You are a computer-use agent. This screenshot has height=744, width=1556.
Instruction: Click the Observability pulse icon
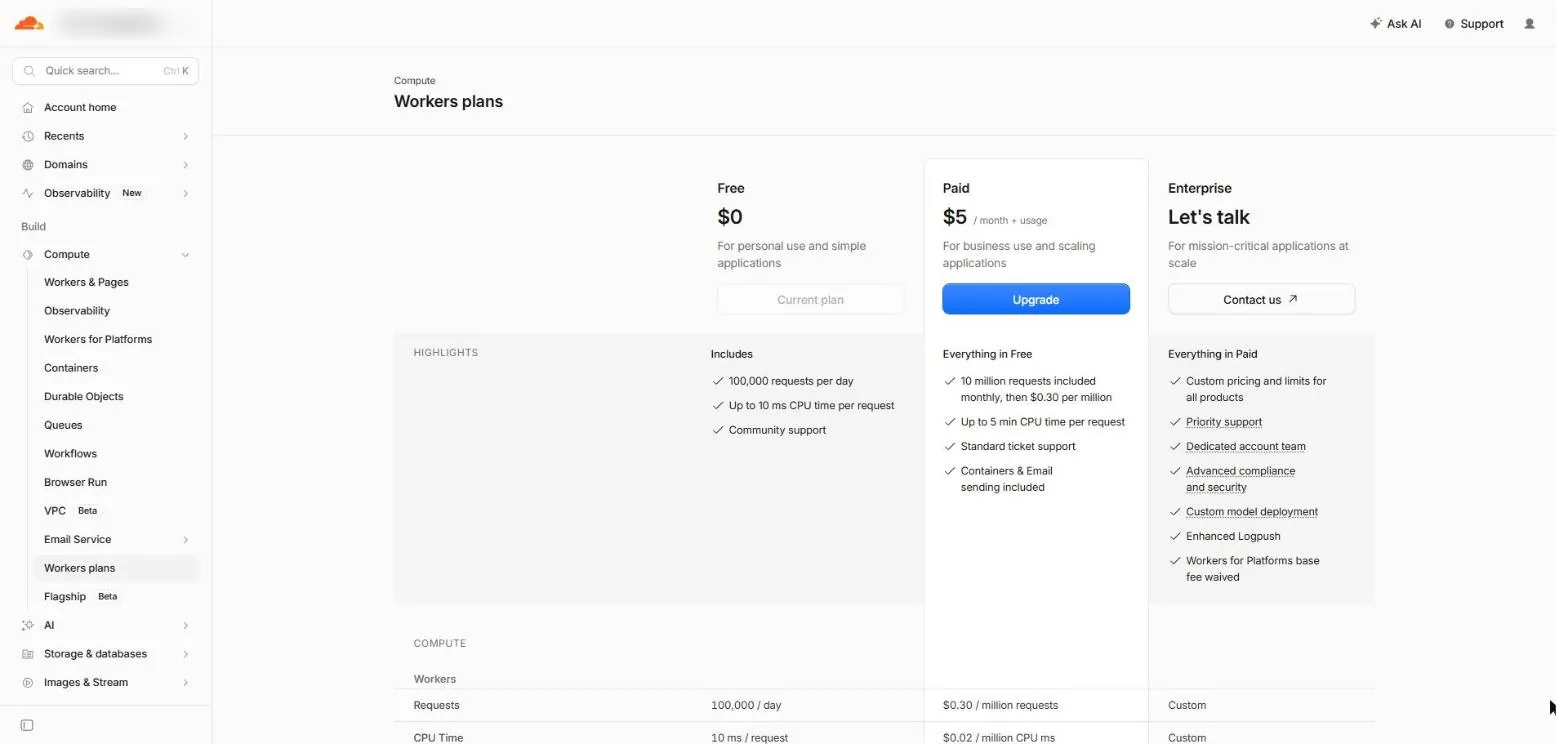[x=28, y=193]
